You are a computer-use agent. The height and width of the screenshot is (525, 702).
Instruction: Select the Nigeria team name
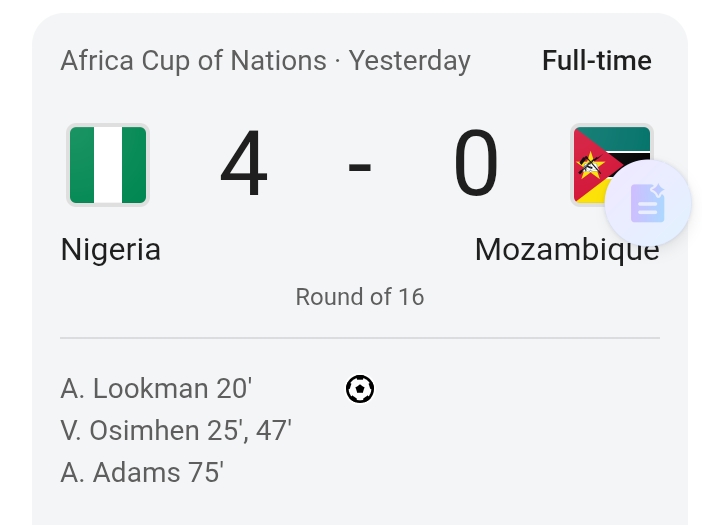[110, 249]
